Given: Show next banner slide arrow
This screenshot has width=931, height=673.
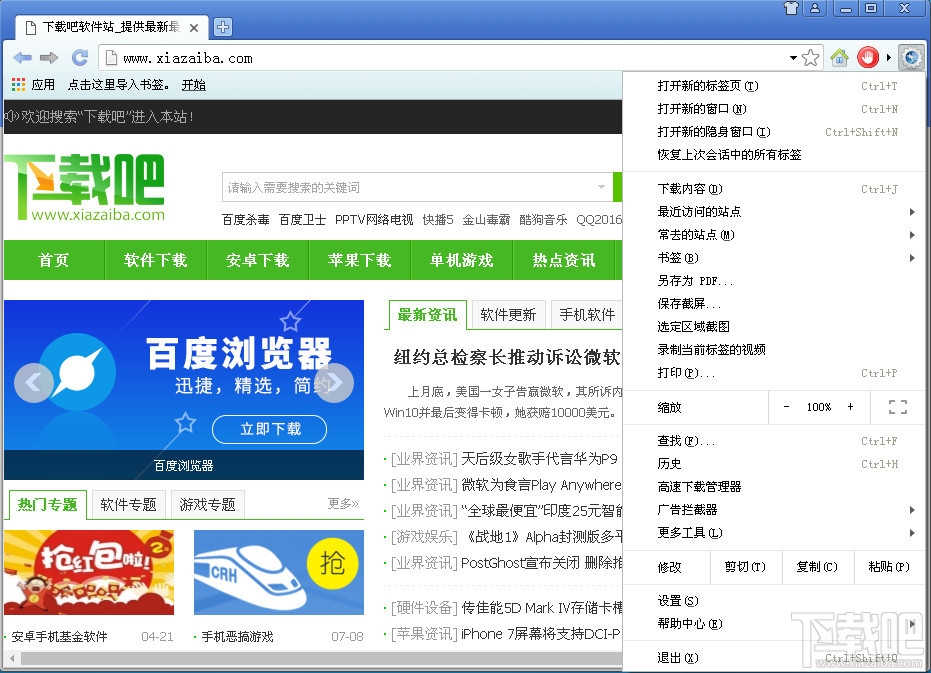Looking at the screenshot, I should point(334,383).
